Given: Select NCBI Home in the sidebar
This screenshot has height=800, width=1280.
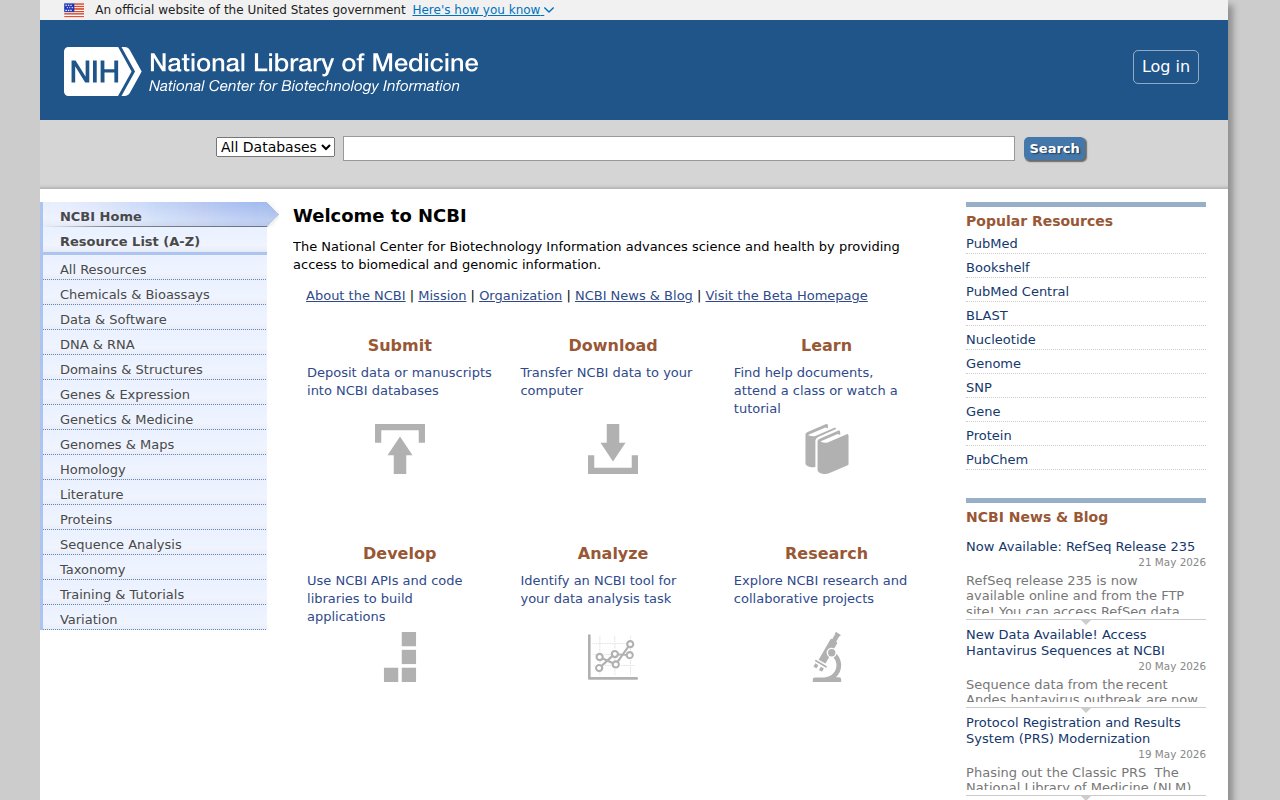Looking at the screenshot, I should click(155, 216).
